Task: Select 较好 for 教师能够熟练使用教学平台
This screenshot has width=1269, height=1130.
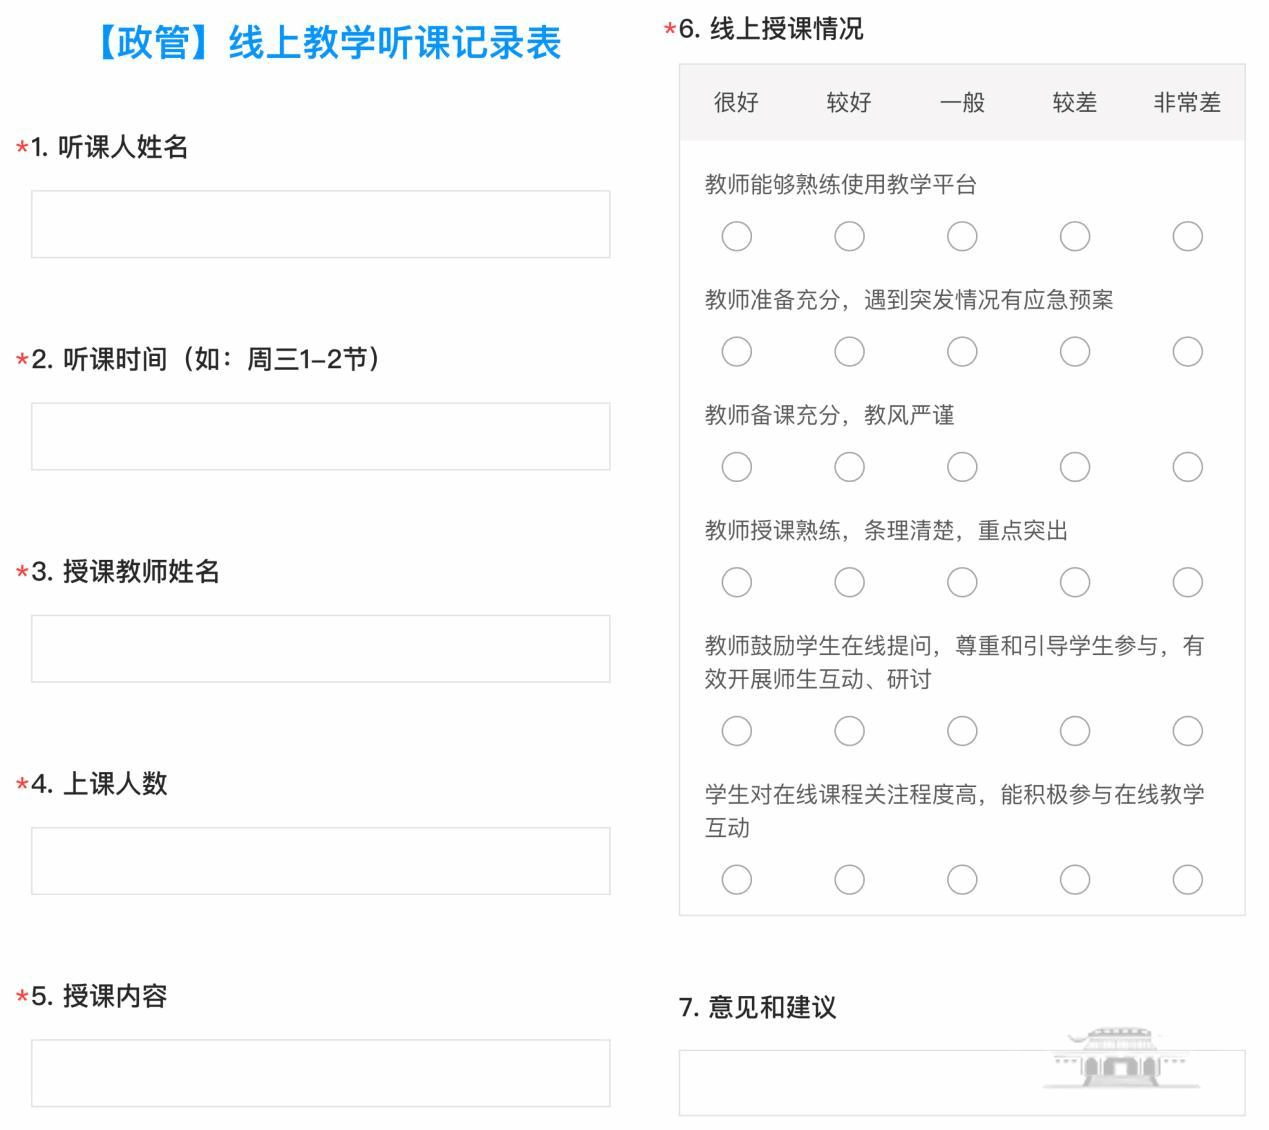Action: tap(849, 237)
